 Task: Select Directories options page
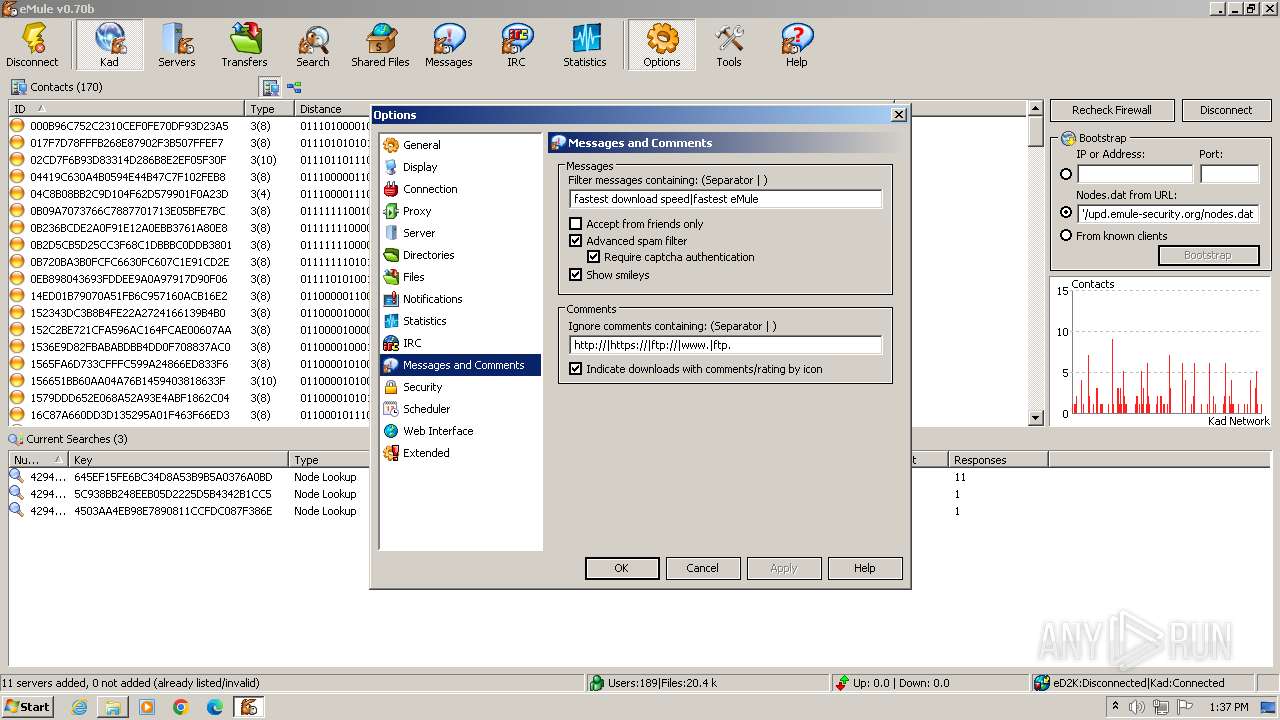(x=428, y=255)
